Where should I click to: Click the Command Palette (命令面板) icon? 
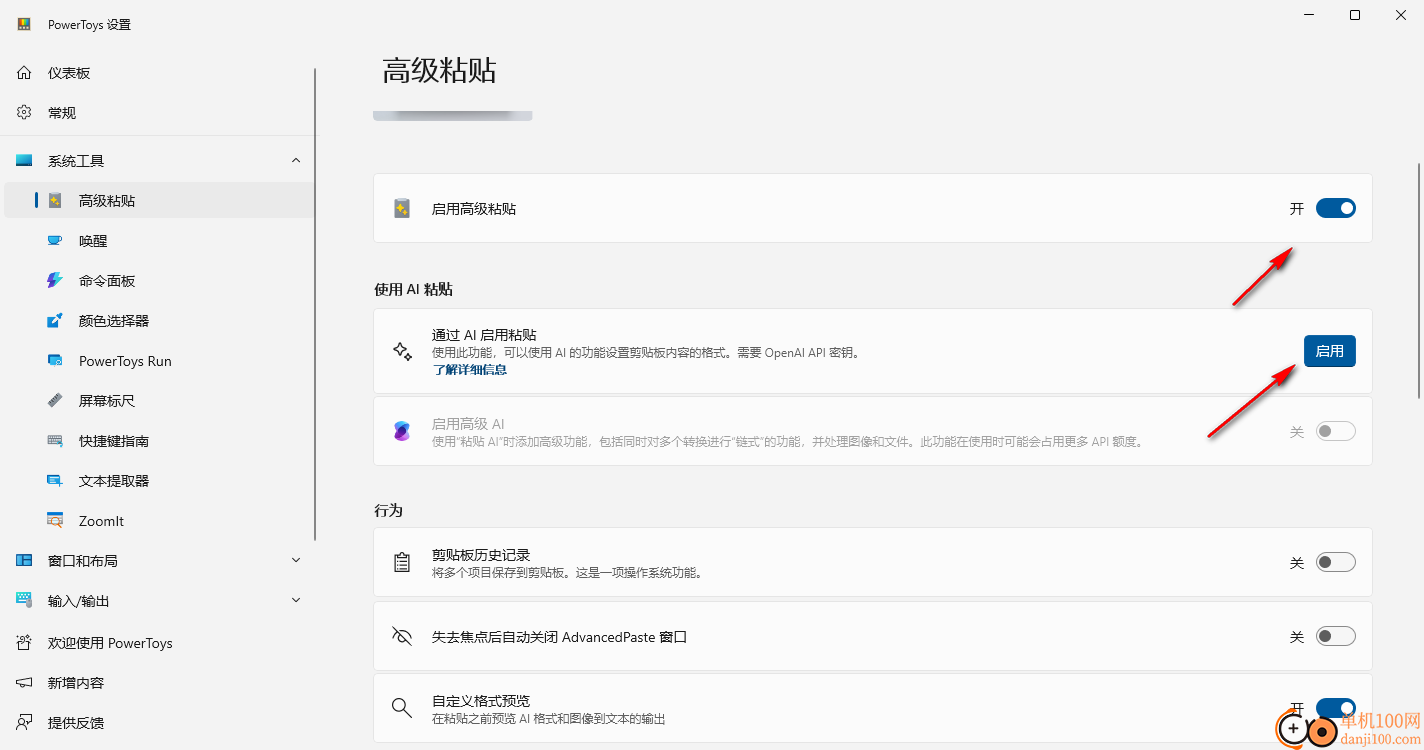click(x=55, y=281)
